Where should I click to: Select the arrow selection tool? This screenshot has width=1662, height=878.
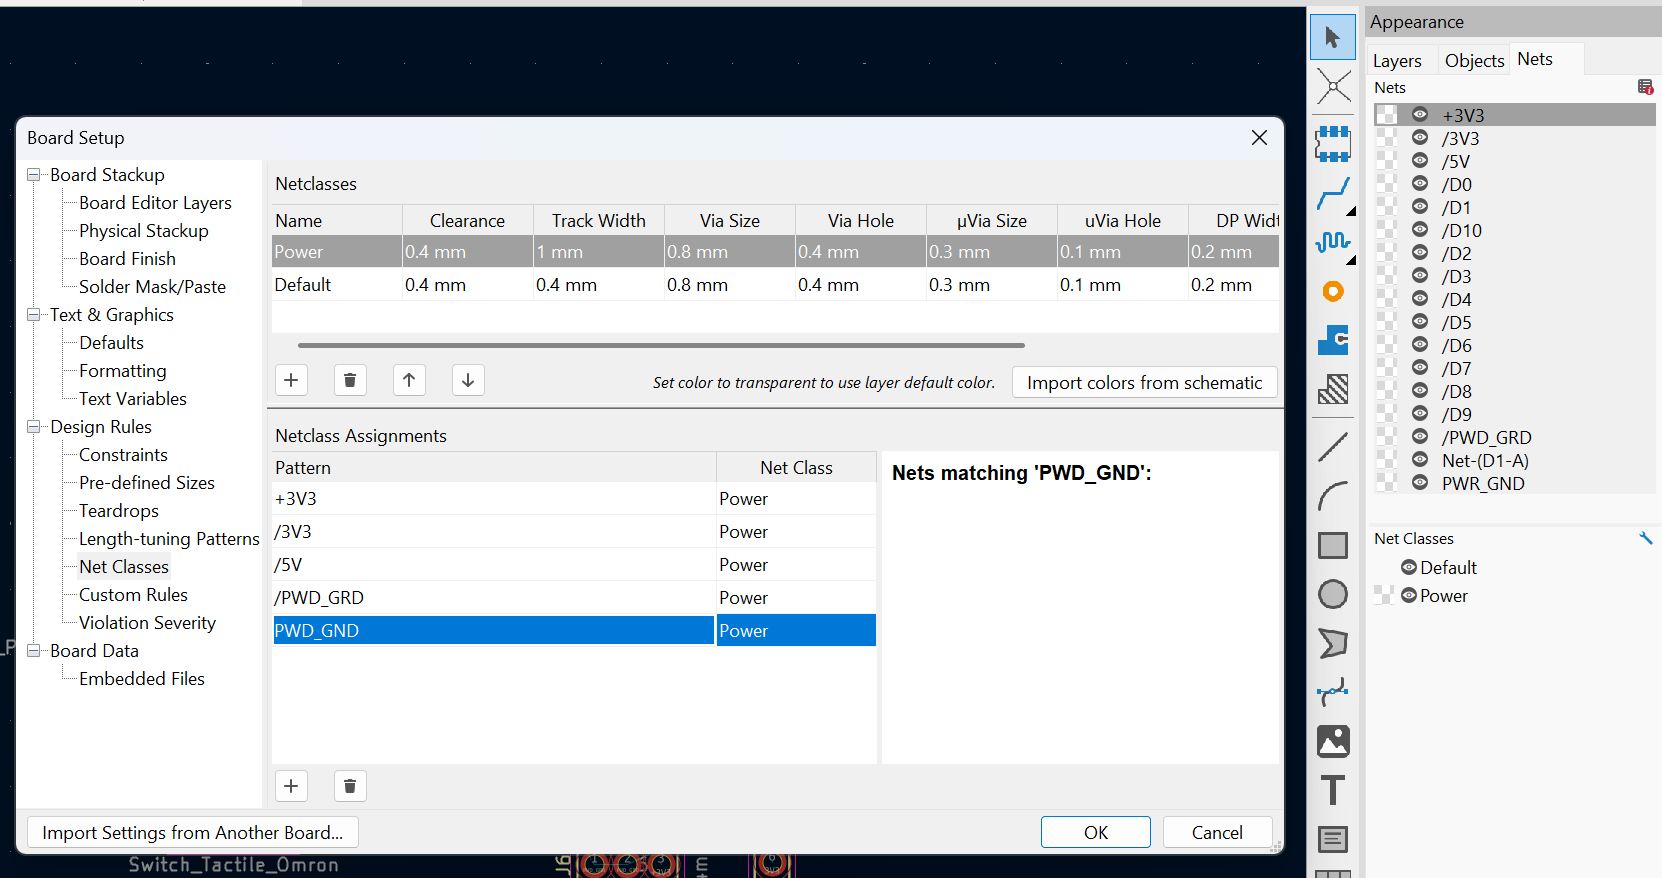click(1333, 38)
